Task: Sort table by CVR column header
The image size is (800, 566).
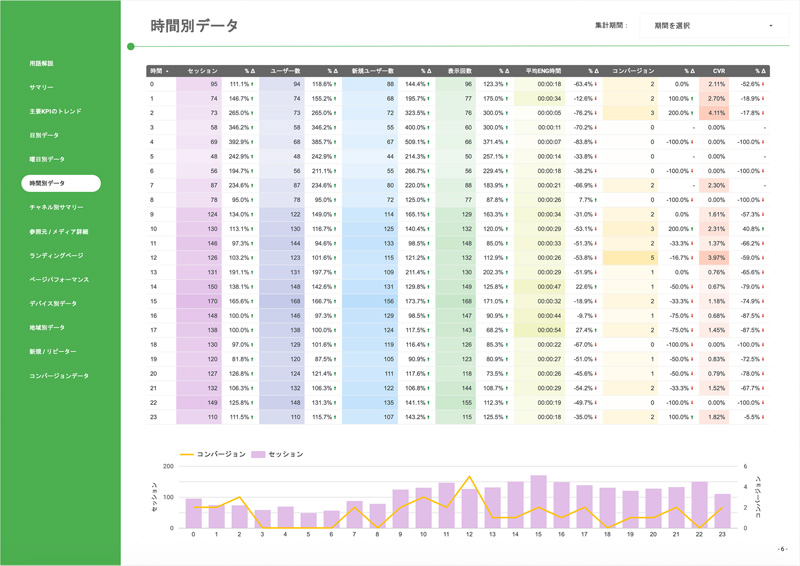Action: click(718, 72)
